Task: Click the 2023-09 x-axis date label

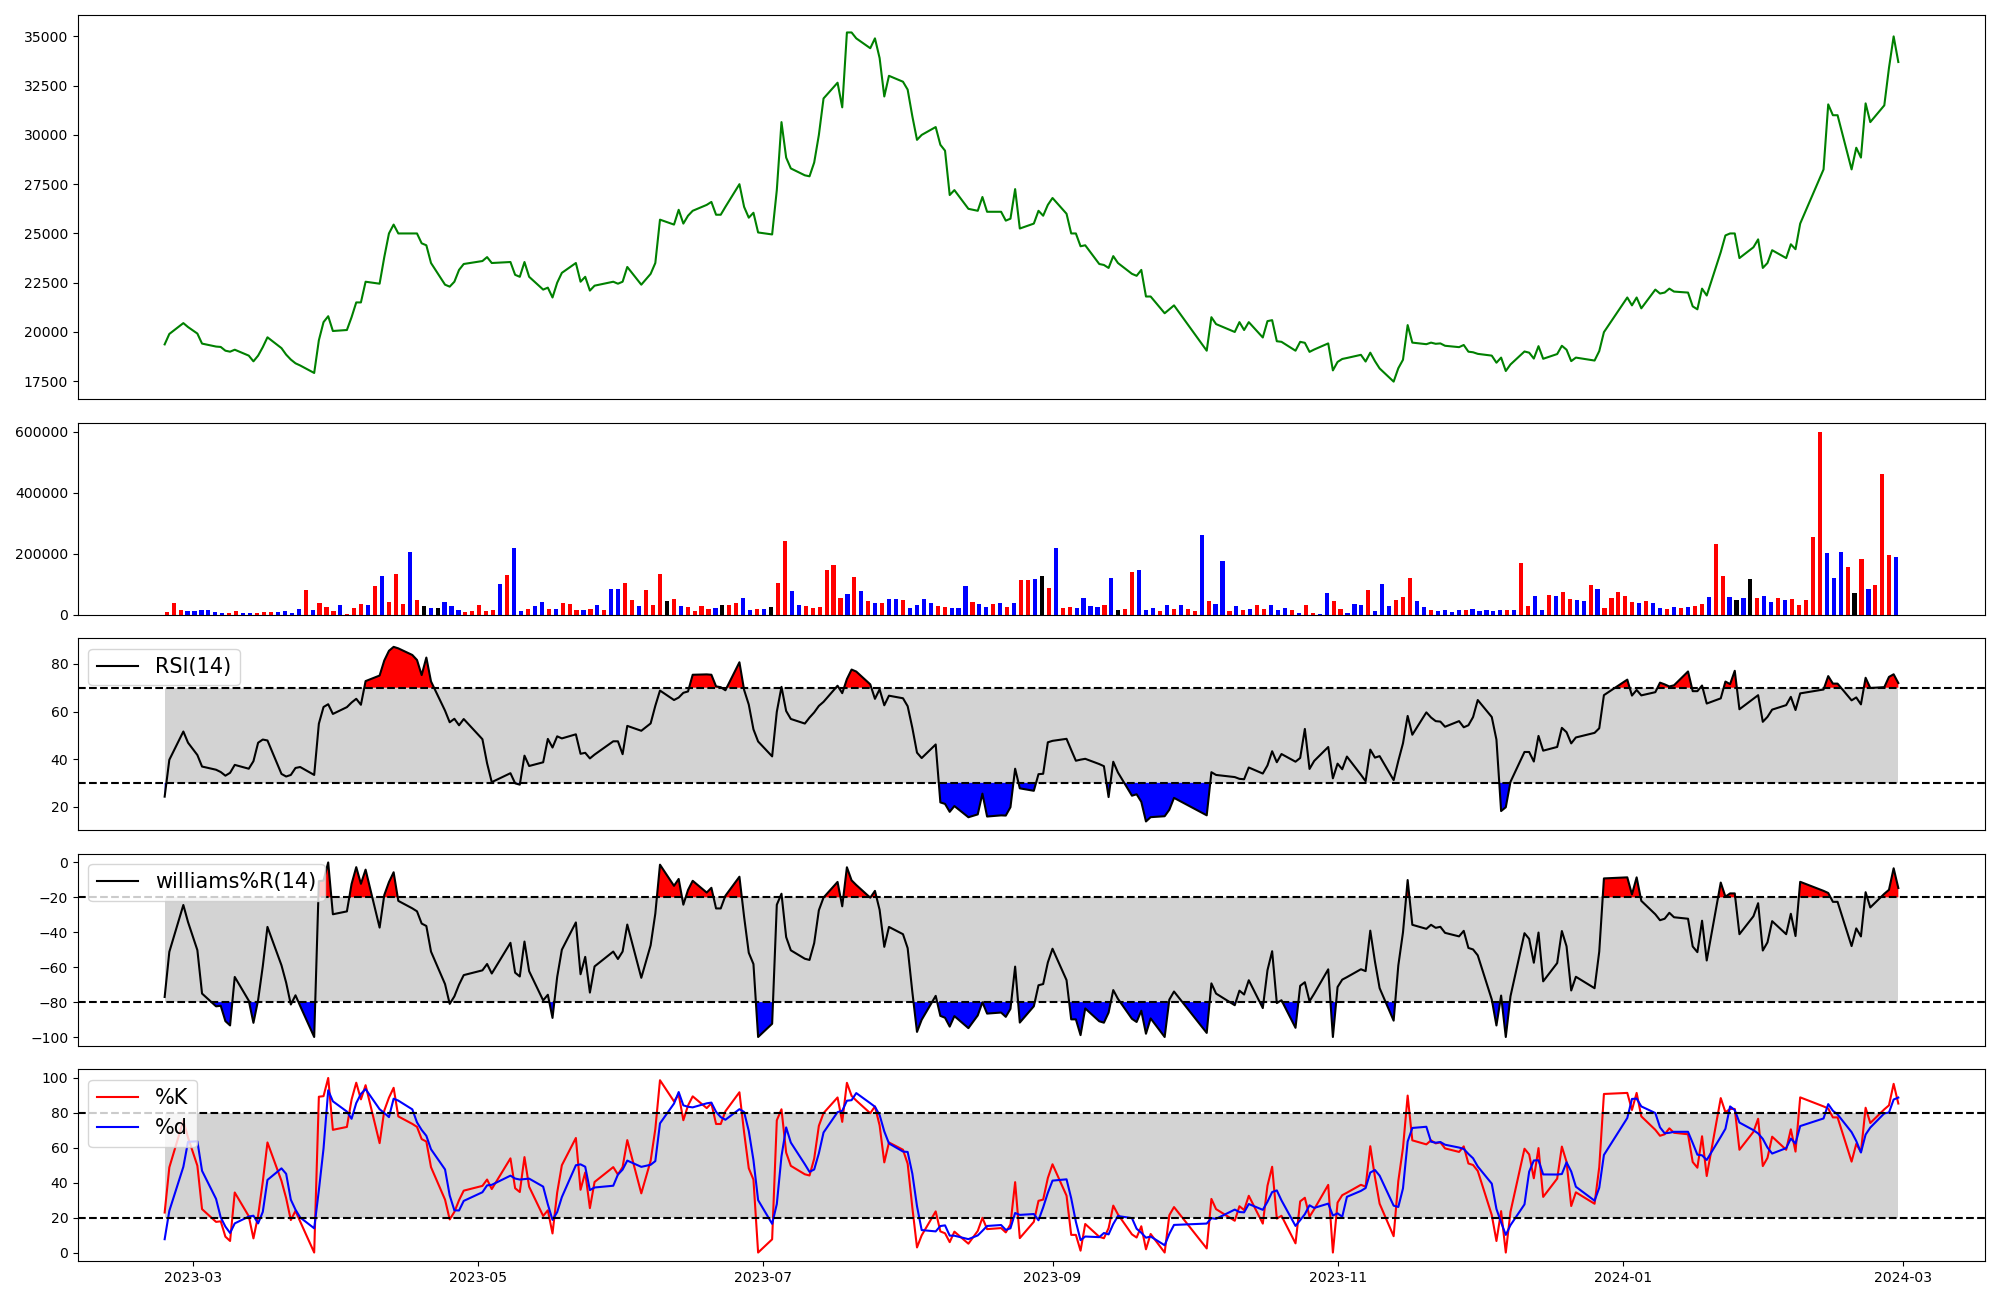Action: (1053, 1277)
